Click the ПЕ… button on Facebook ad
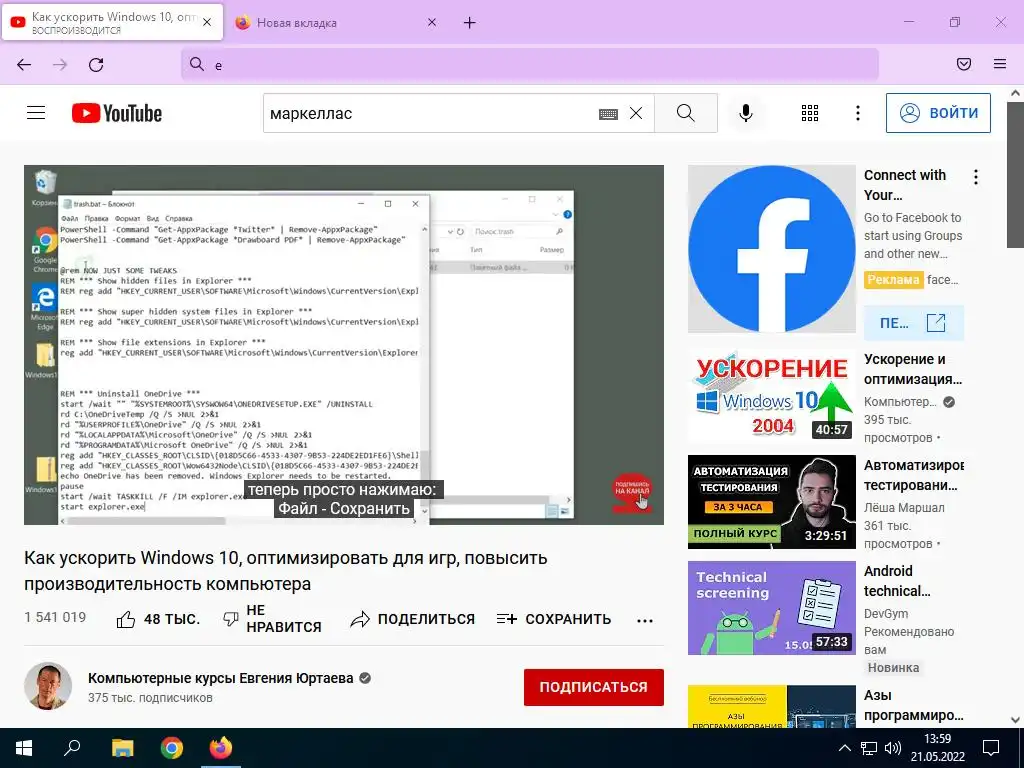1024x768 pixels. tap(914, 323)
